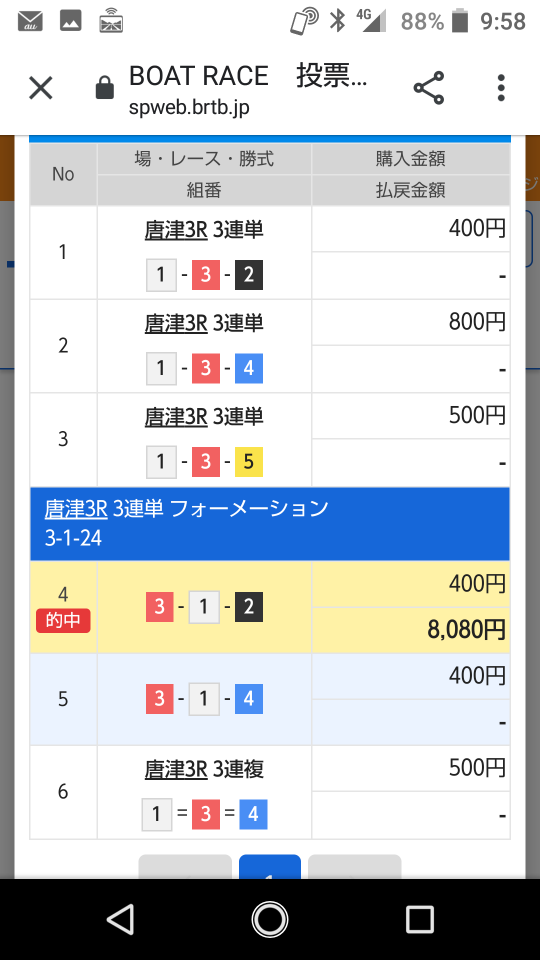
Task: Tap the Android back navigation triangle
Action: pyautogui.click(x=120, y=920)
